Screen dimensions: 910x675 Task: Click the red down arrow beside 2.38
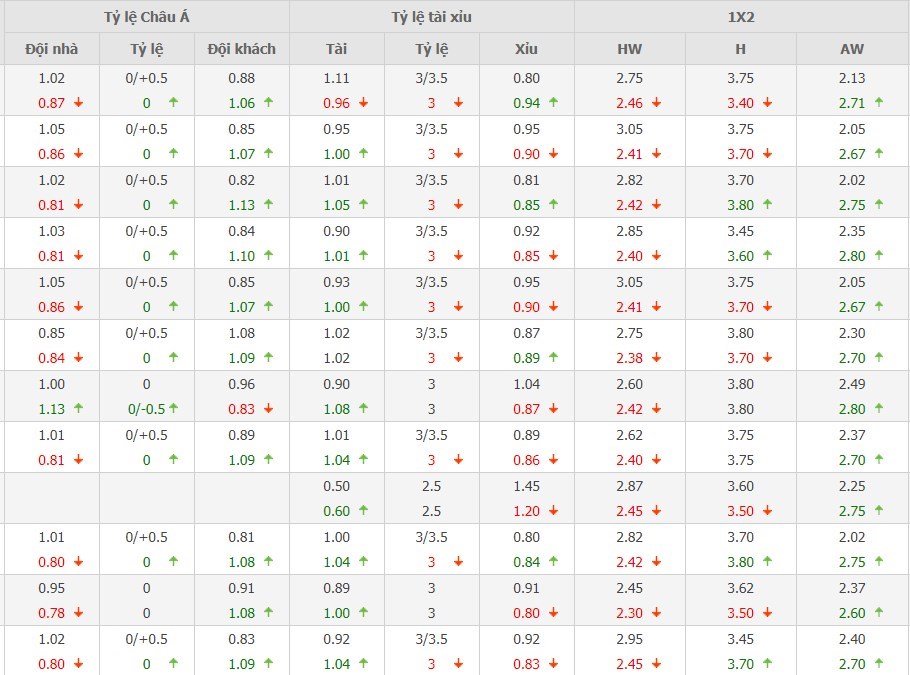point(656,358)
